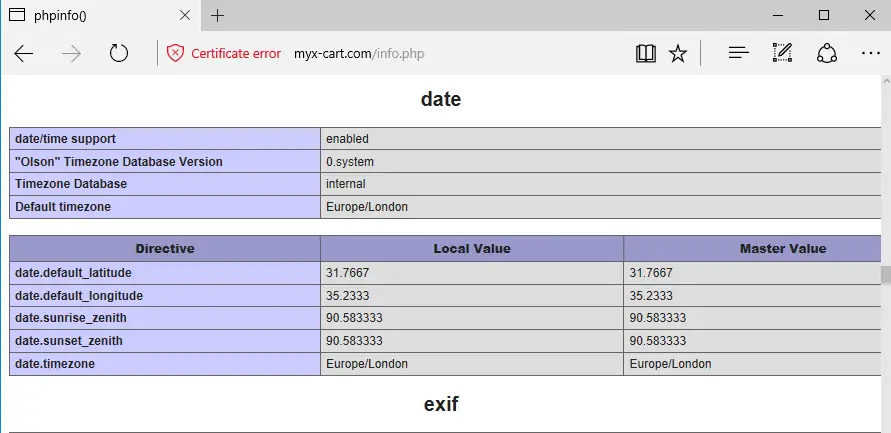Open the Share icon
891x433 pixels.
(x=827, y=53)
